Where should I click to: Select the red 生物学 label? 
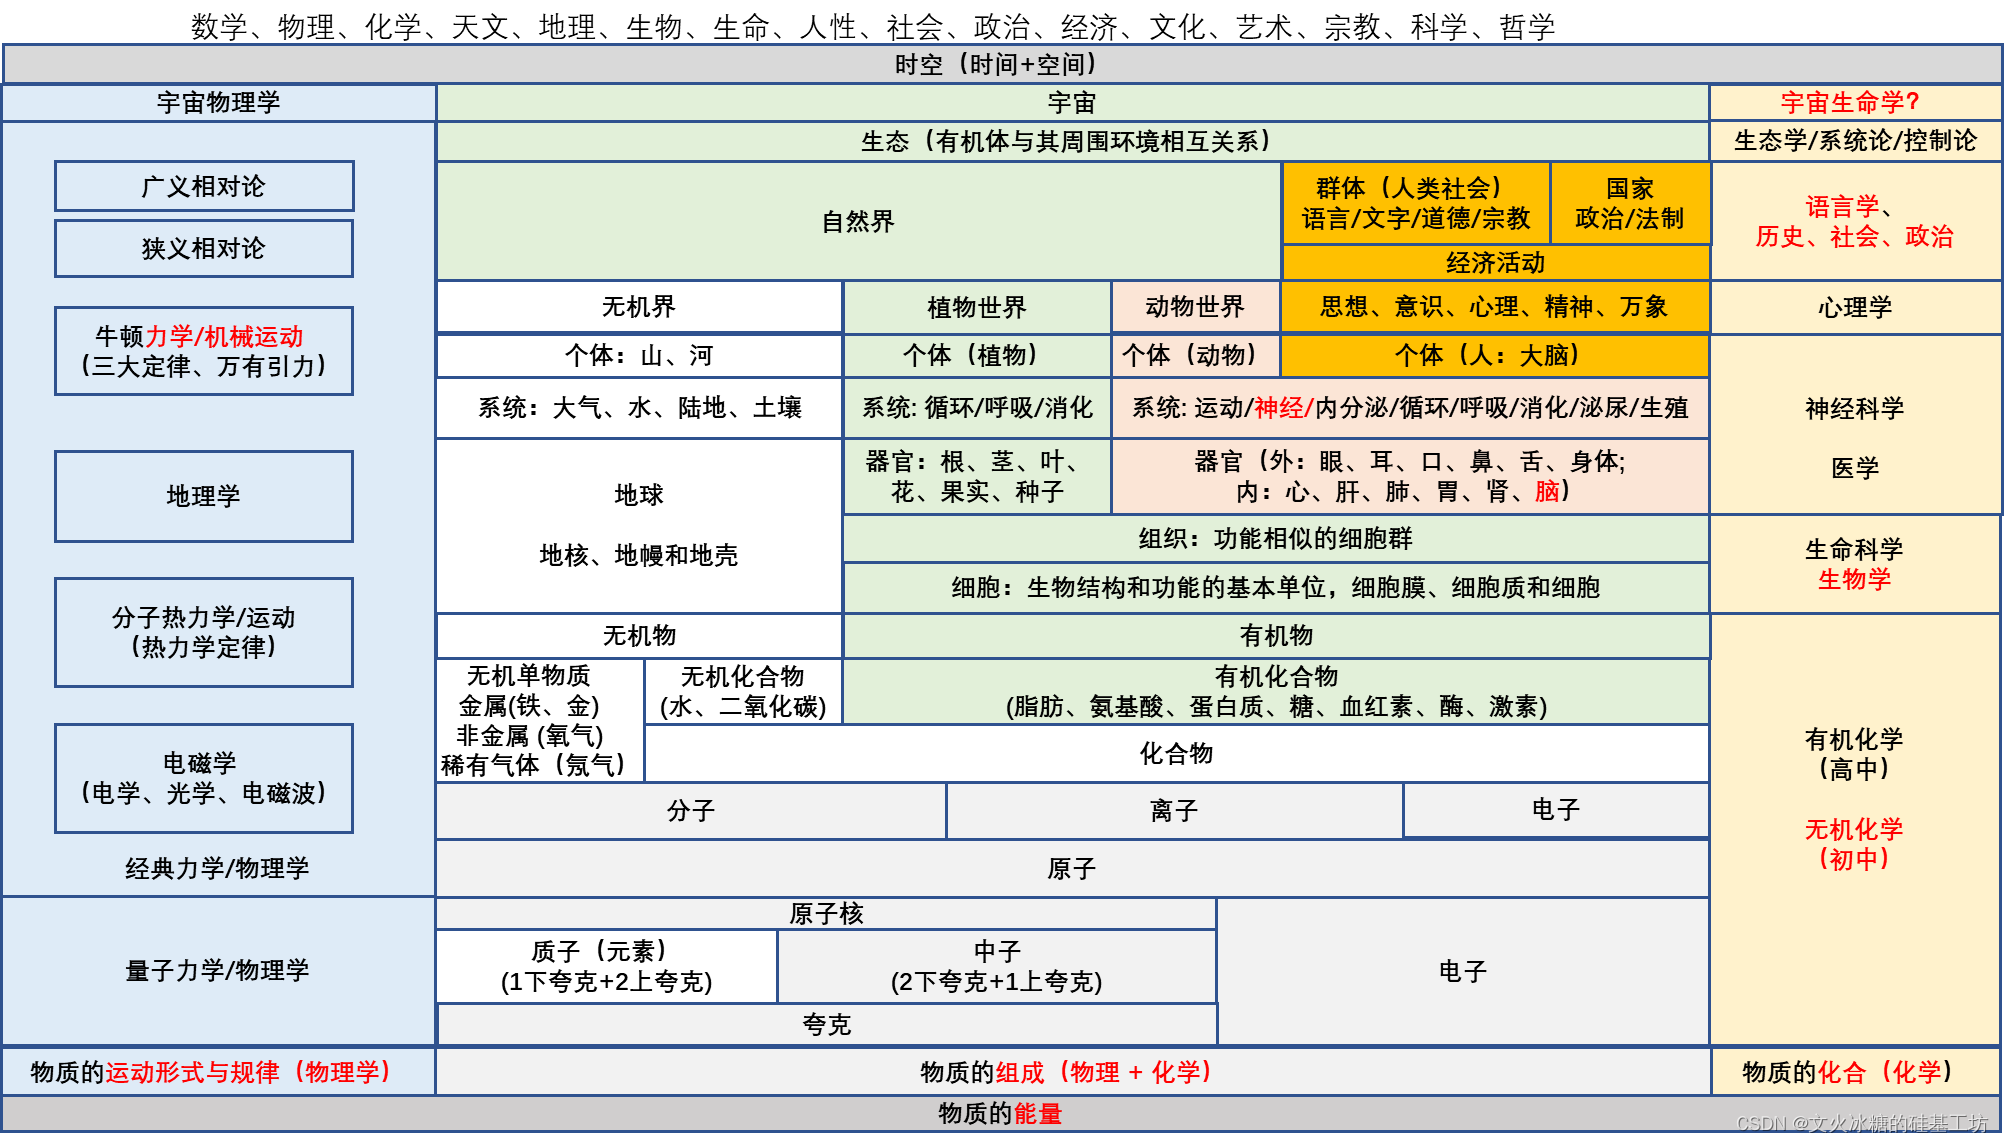1855,579
